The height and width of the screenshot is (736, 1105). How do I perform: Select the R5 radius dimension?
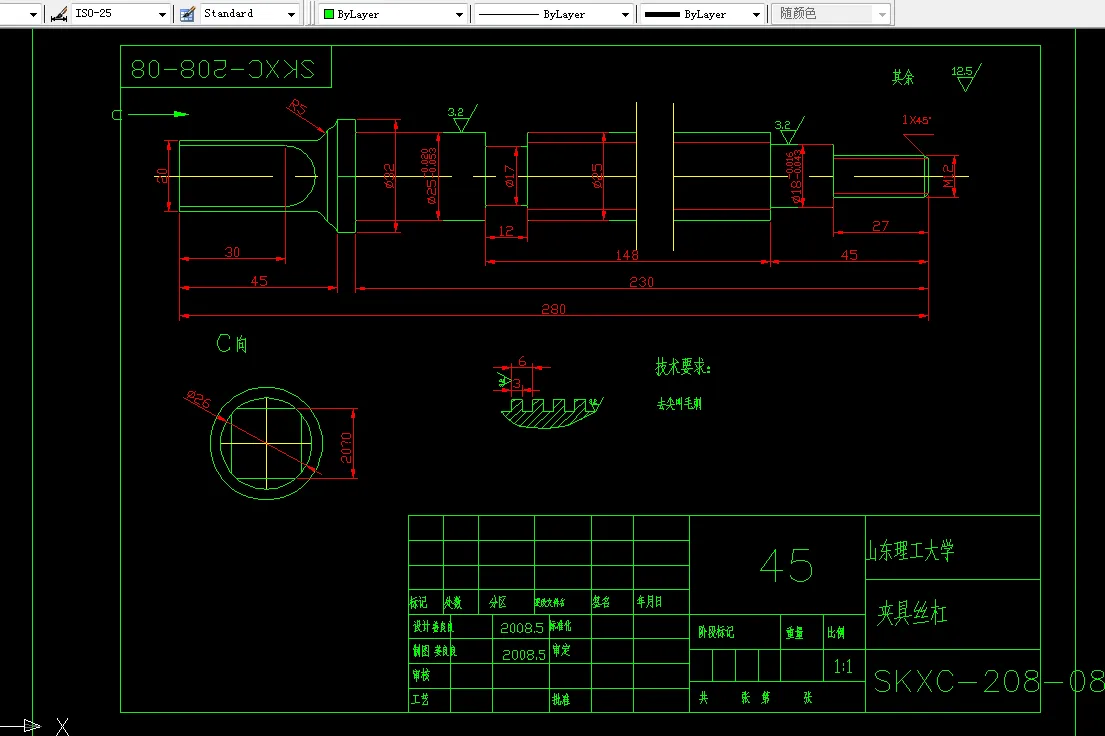298,108
